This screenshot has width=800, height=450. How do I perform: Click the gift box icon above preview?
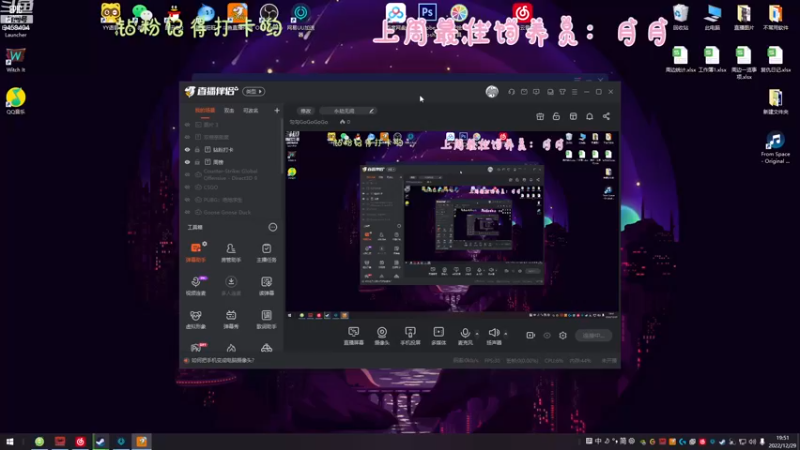540,116
